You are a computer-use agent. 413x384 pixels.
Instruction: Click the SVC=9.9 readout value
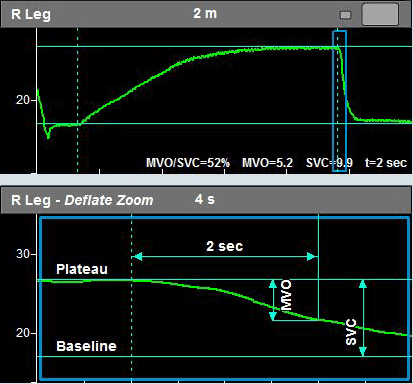click(329, 163)
